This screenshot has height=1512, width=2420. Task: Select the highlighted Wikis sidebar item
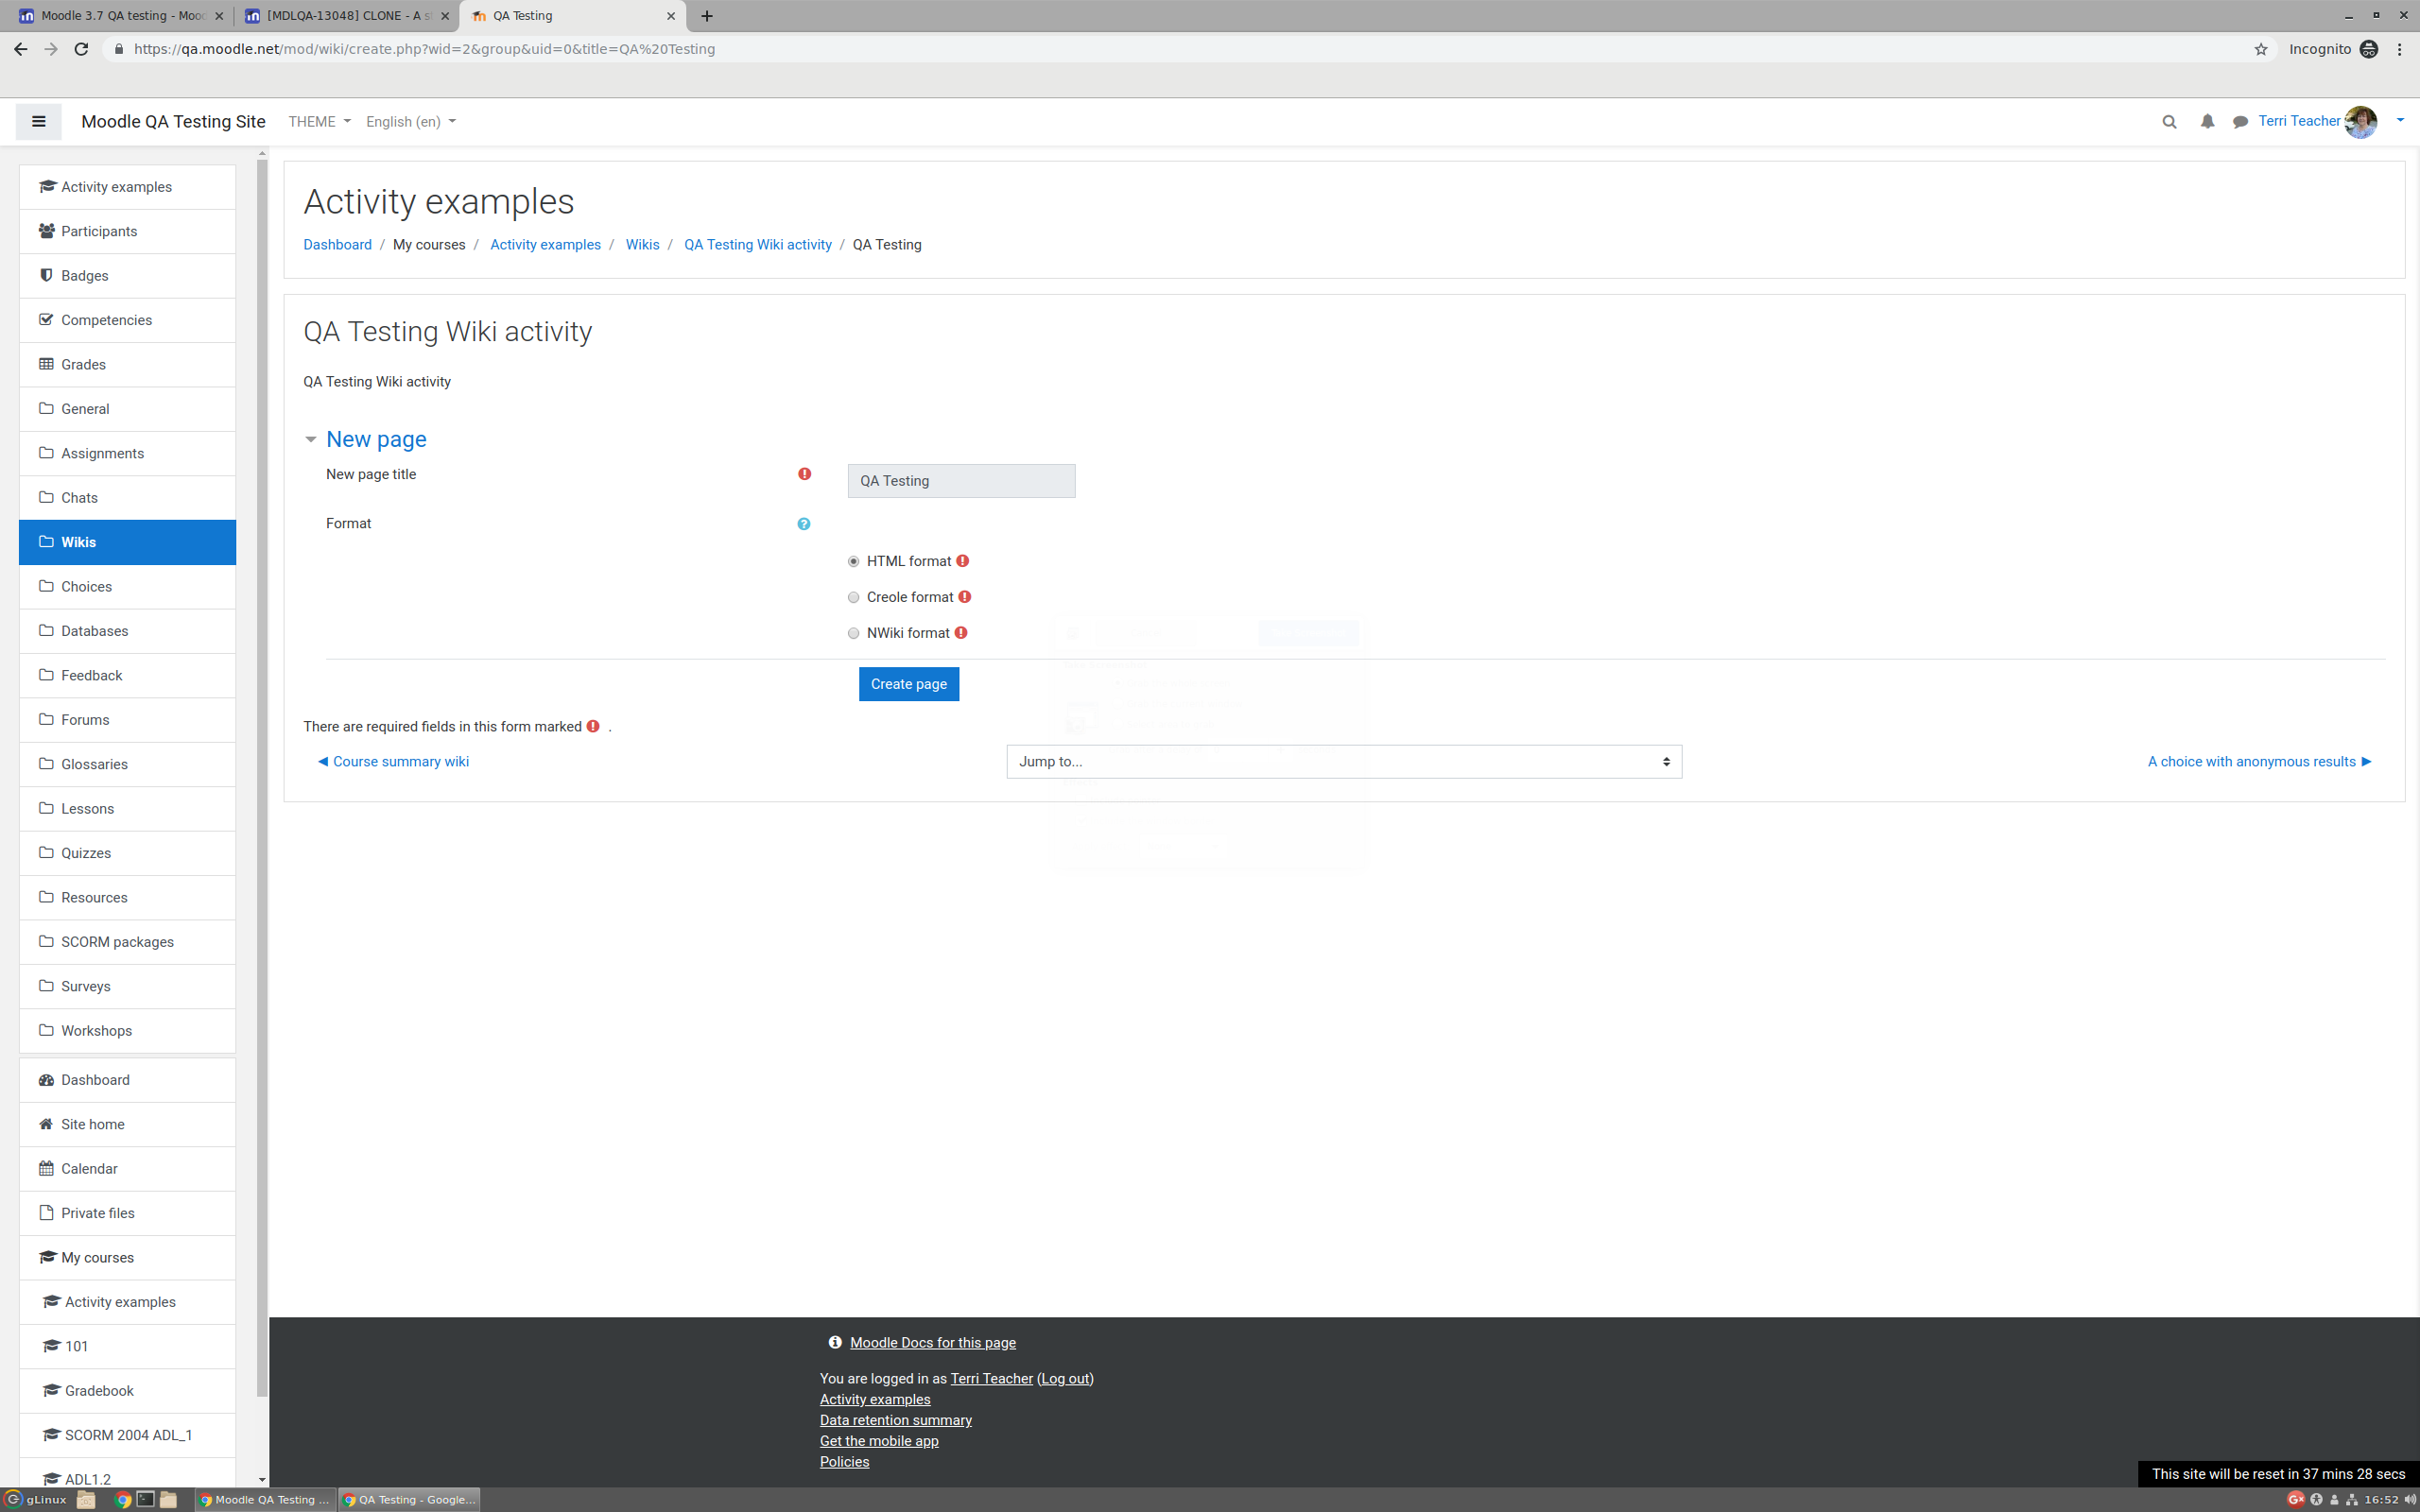[127, 542]
